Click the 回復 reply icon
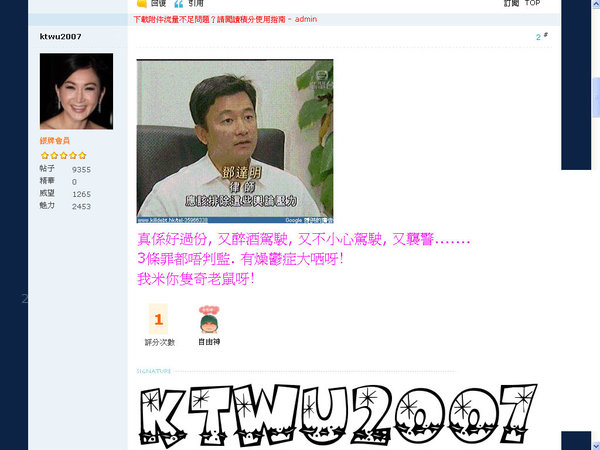The height and width of the screenshot is (450, 600). click(142, 3)
